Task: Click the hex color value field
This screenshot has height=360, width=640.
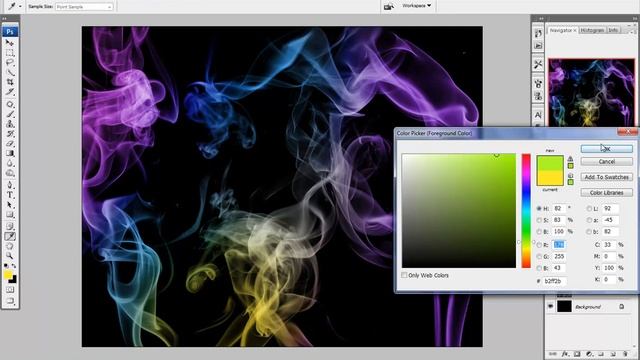Action: coord(554,281)
